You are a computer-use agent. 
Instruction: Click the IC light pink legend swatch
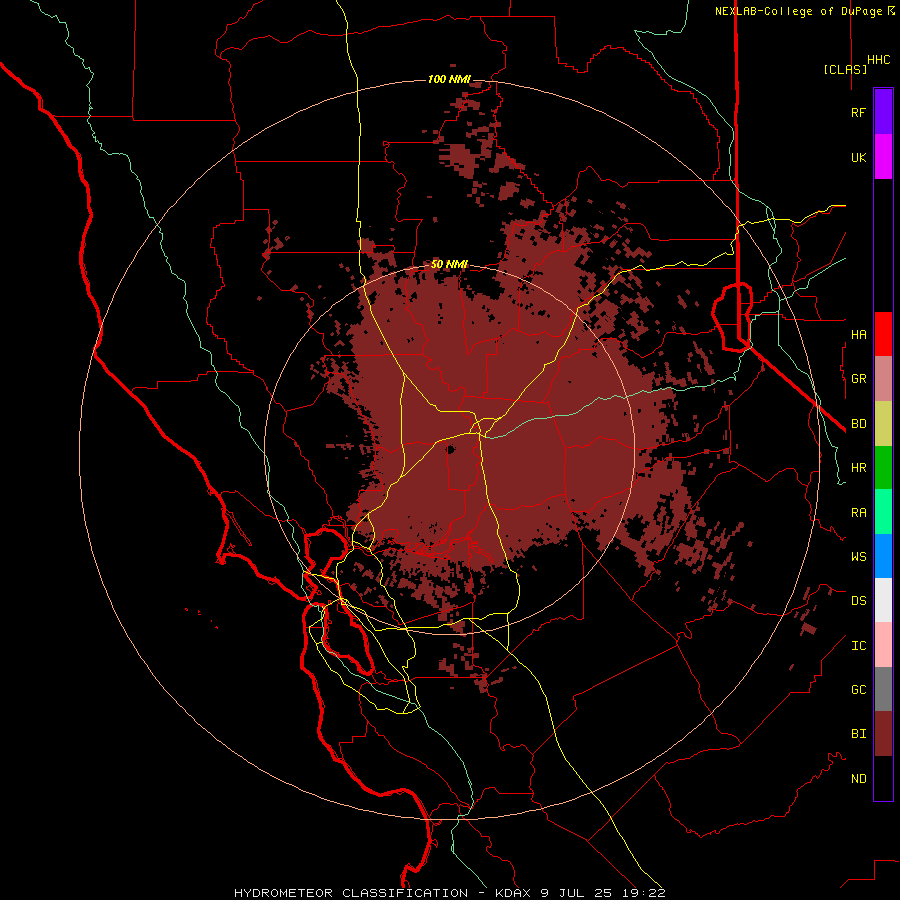click(x=883, y=645)
